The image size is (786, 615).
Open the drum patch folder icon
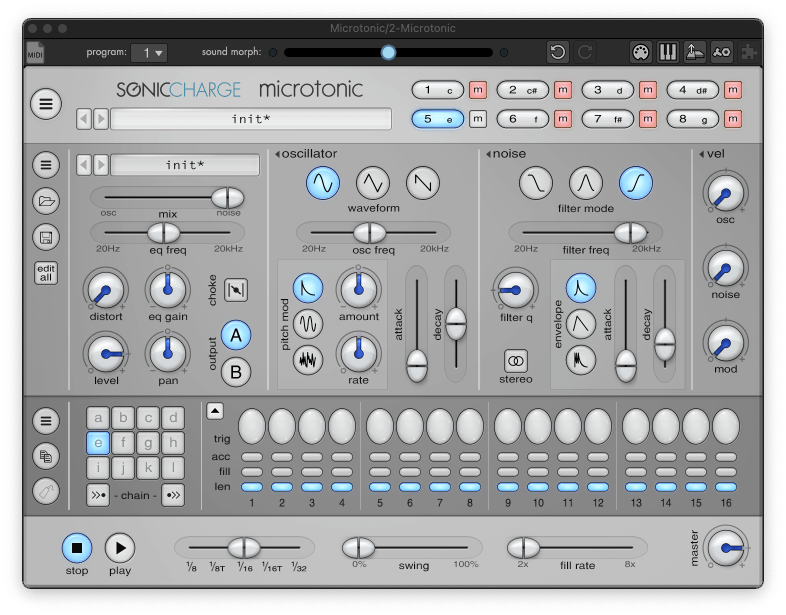(x=46, y=200)
